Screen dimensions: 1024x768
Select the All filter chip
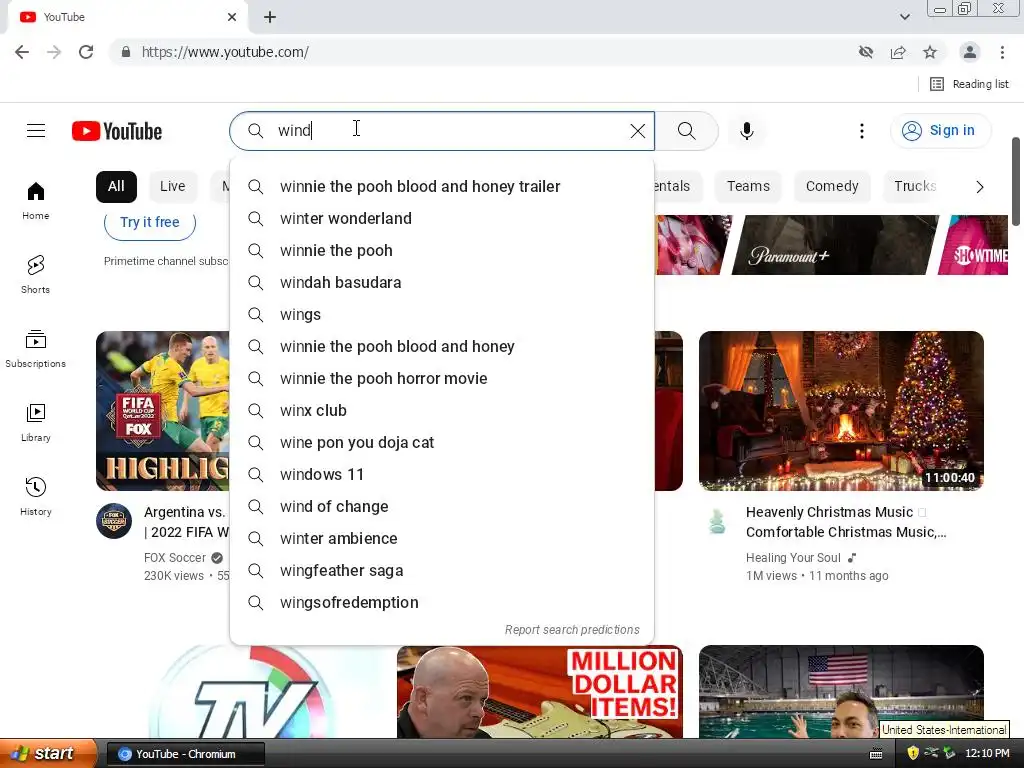click(116, 187)
